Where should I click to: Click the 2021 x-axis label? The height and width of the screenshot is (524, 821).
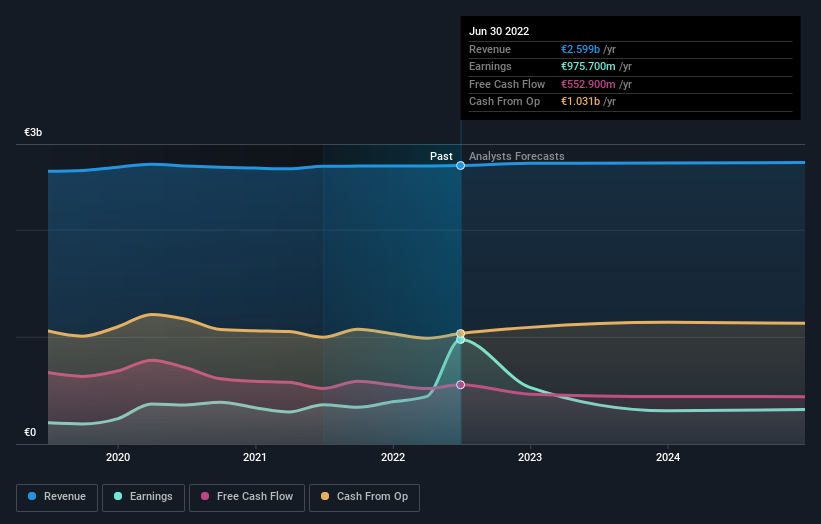(254, 457)
